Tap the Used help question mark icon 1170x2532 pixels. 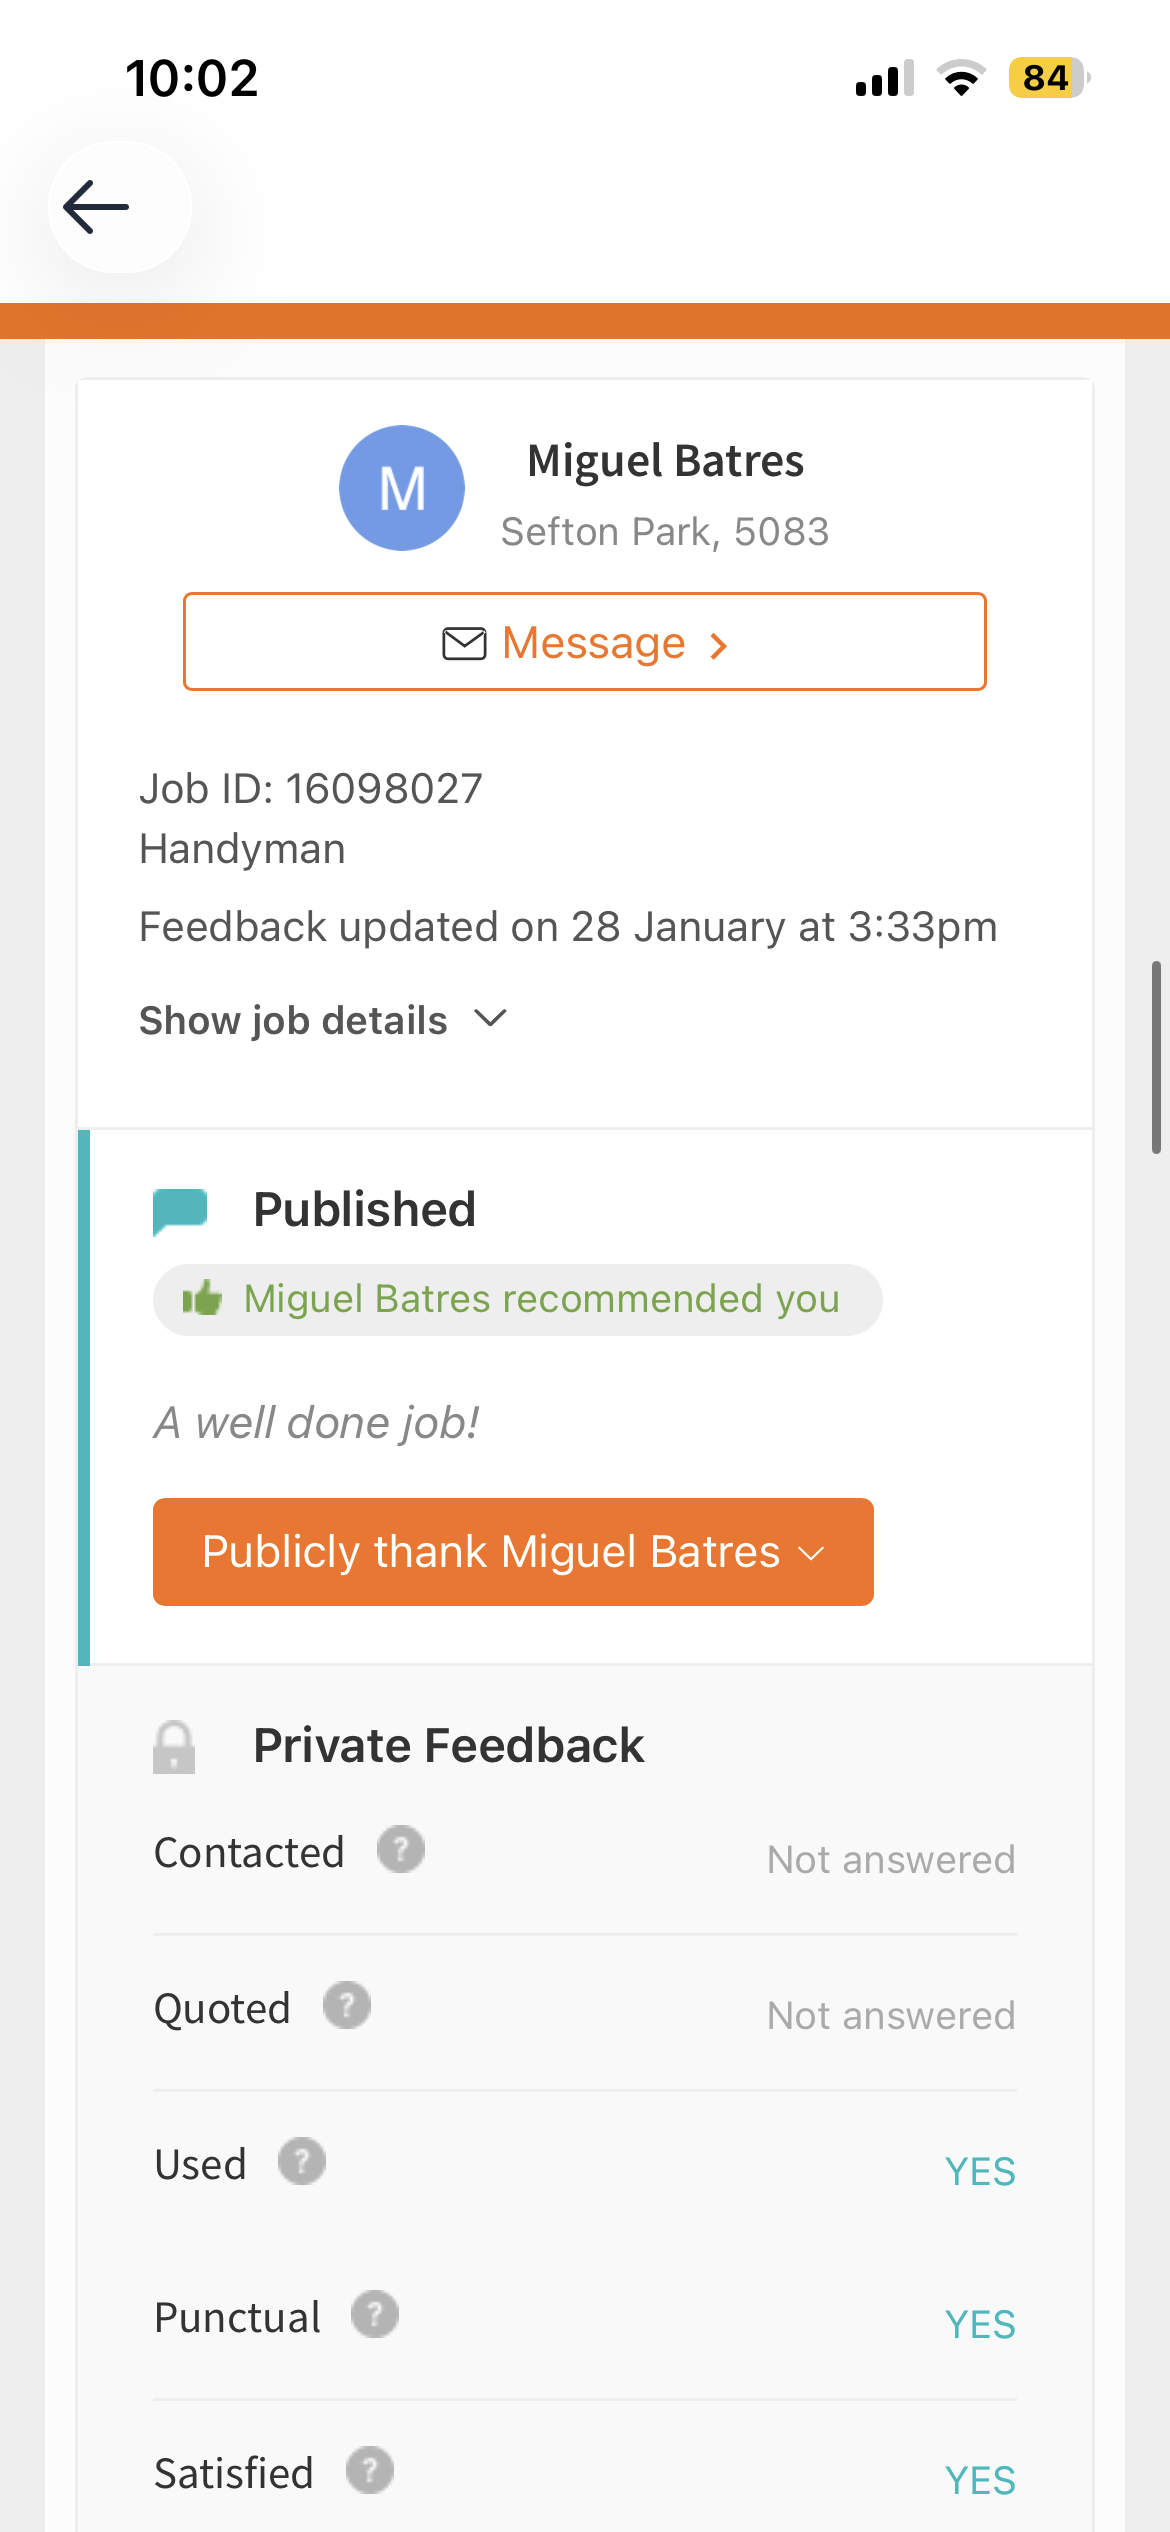pos(302,2162)
